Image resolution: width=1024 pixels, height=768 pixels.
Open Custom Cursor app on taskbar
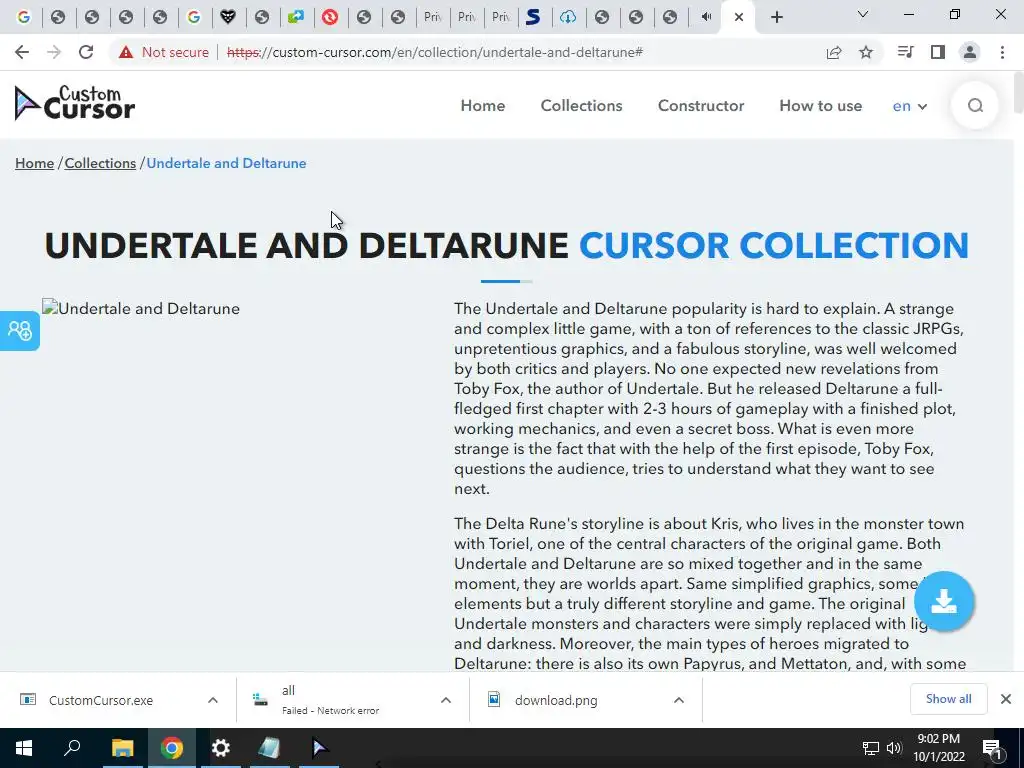coord(319,748)
